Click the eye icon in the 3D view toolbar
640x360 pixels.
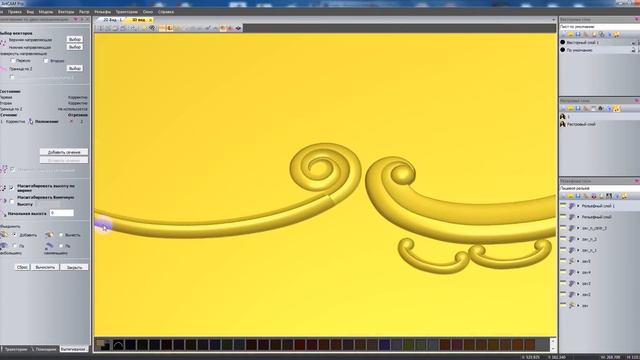tap(152, 28)
